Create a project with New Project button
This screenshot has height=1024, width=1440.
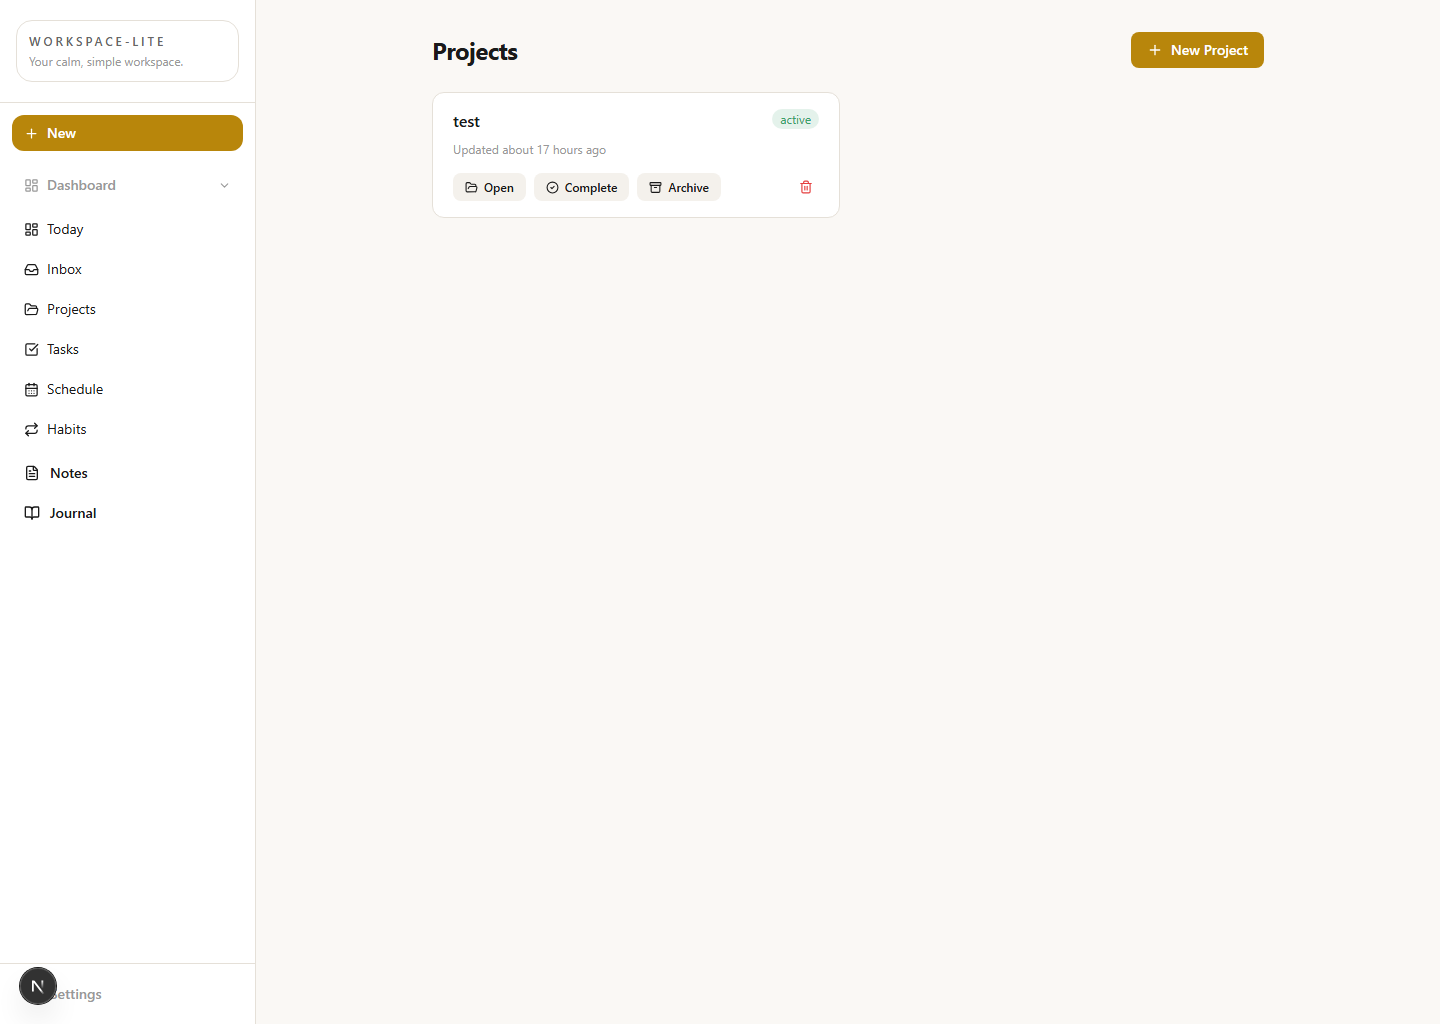tap(1197, 49)
